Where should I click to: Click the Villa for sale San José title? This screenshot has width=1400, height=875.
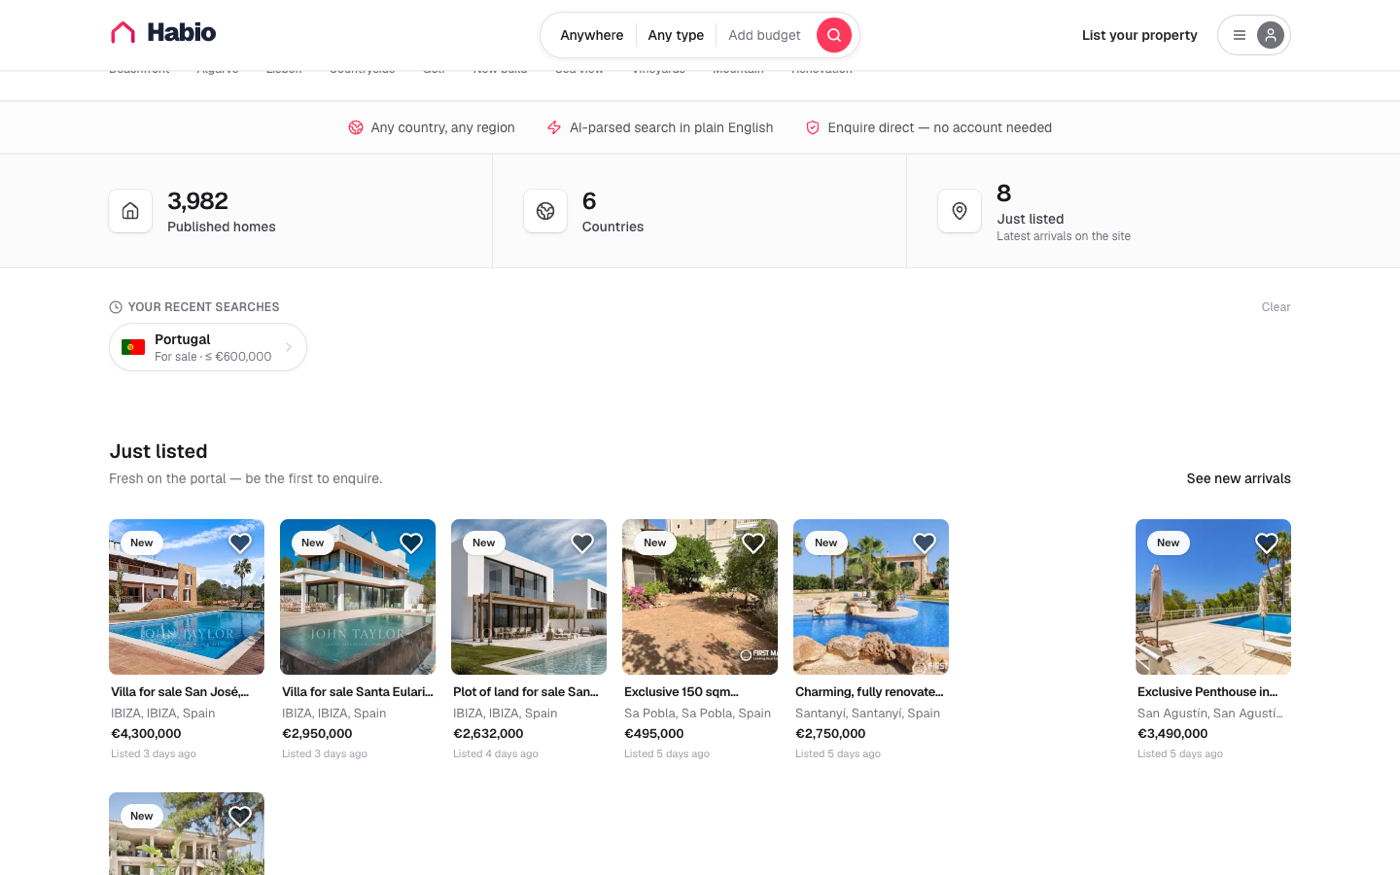[180, 691]
